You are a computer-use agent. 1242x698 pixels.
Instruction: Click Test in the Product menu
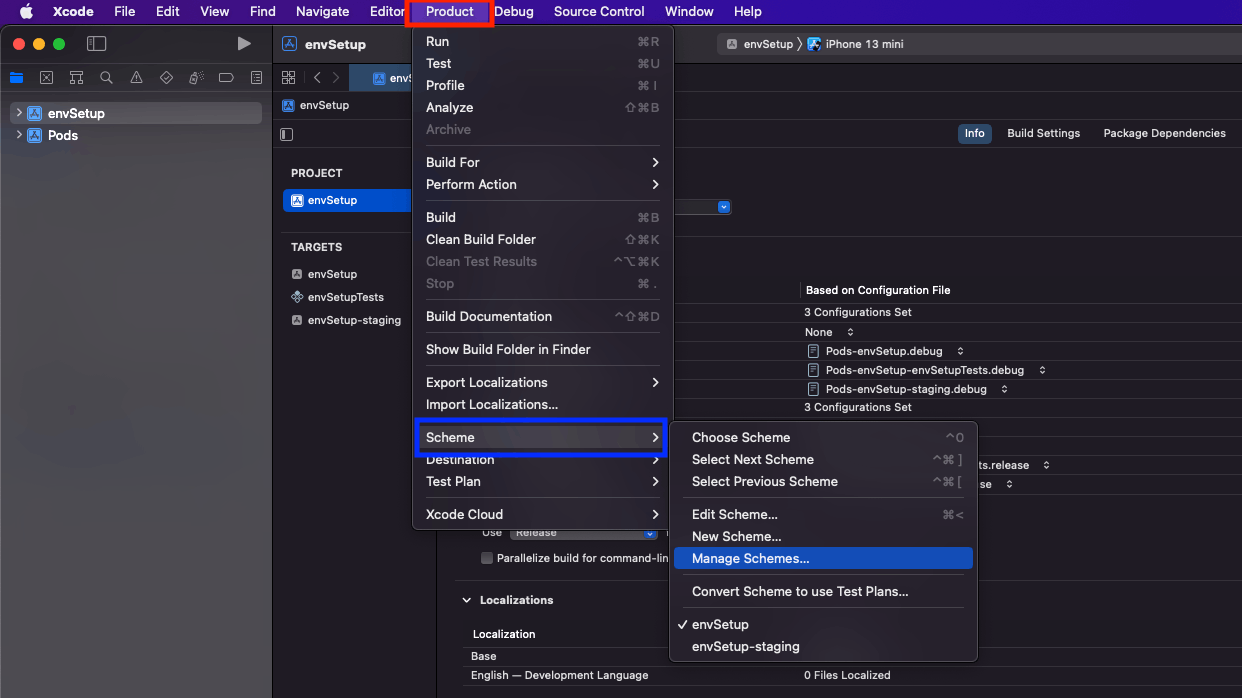pyautogui.click(x=543, y=63)
